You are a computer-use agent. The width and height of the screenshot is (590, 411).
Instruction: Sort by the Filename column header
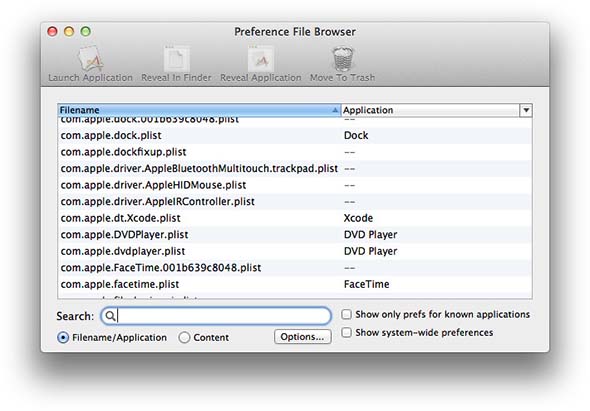[x=199, y=110]
